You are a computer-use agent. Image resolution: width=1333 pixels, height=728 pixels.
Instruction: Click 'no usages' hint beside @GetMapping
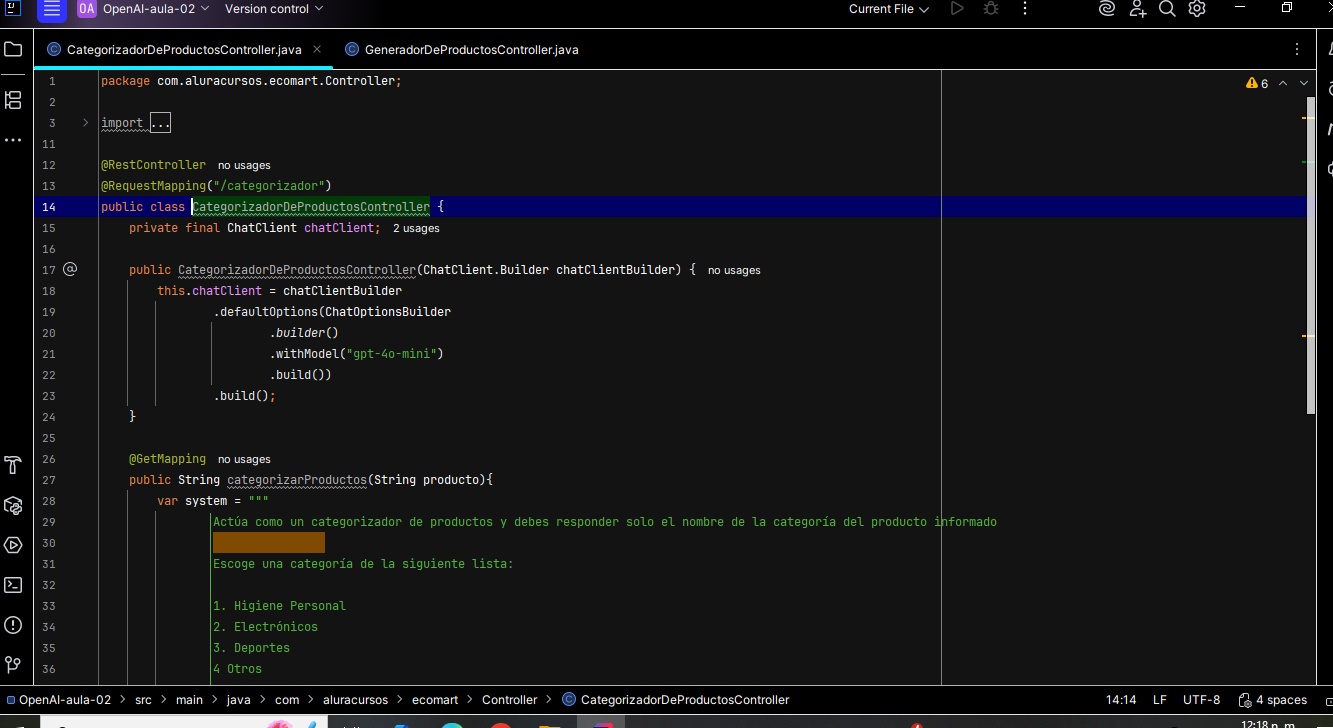(x=244, y=459)
